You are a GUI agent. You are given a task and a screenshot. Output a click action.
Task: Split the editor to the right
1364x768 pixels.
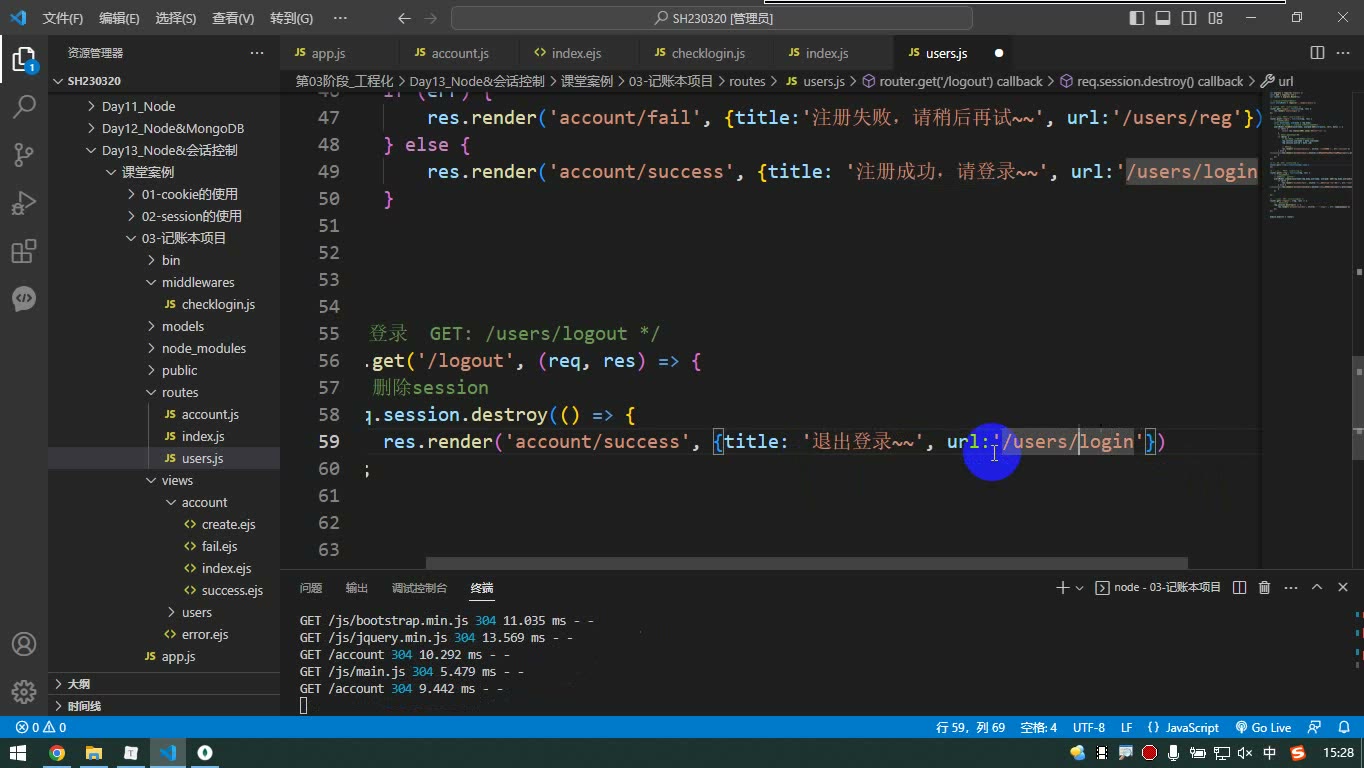point(1317,53)
